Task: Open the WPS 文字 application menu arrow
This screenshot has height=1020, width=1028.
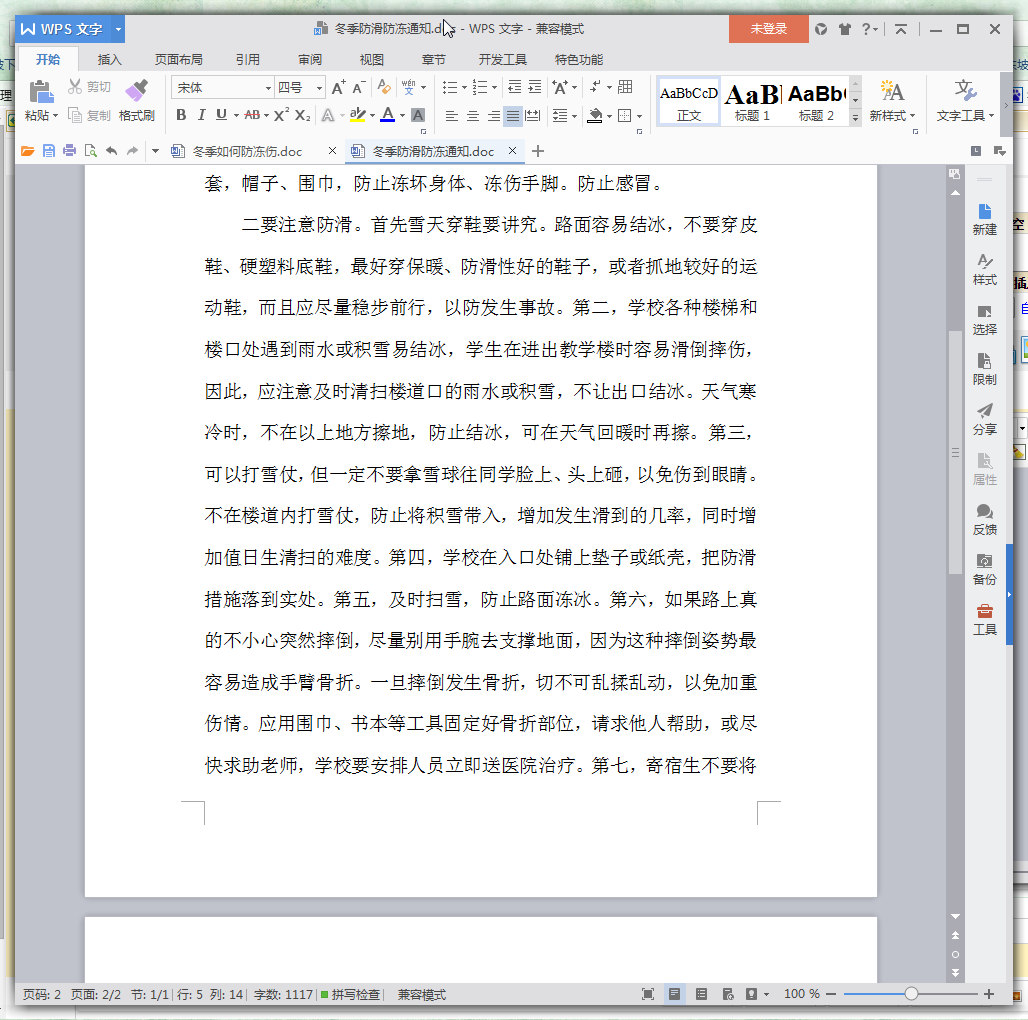Action: [x=118, y=29]
